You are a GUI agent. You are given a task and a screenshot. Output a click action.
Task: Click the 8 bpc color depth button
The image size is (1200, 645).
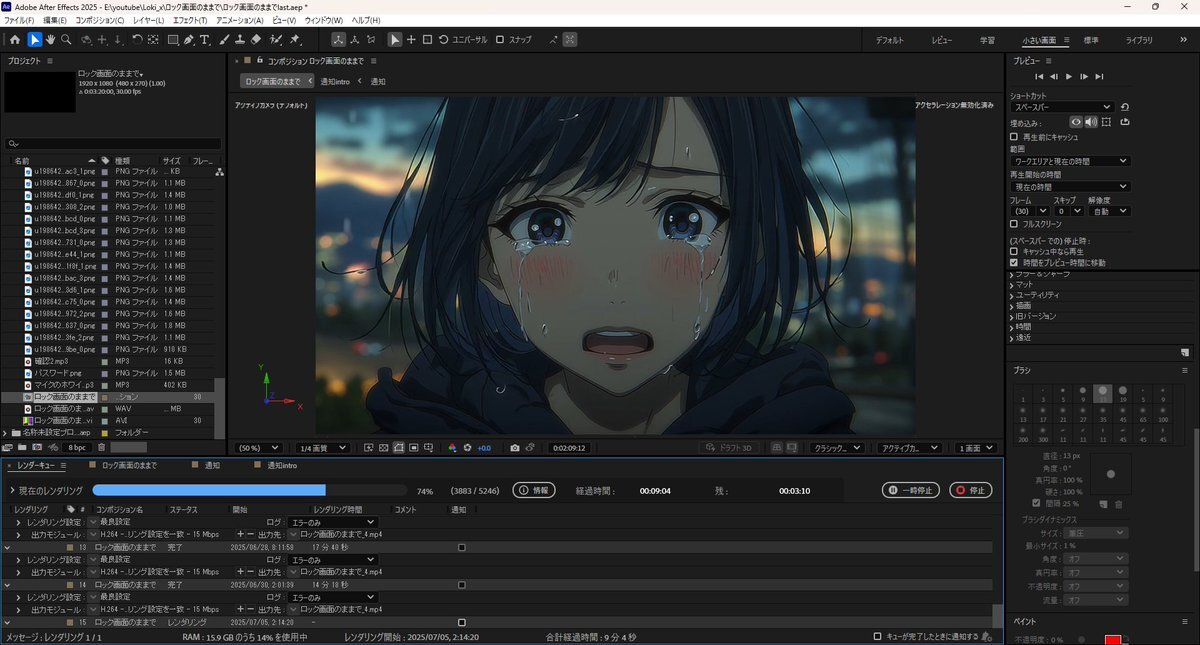(x=77, y=447)
